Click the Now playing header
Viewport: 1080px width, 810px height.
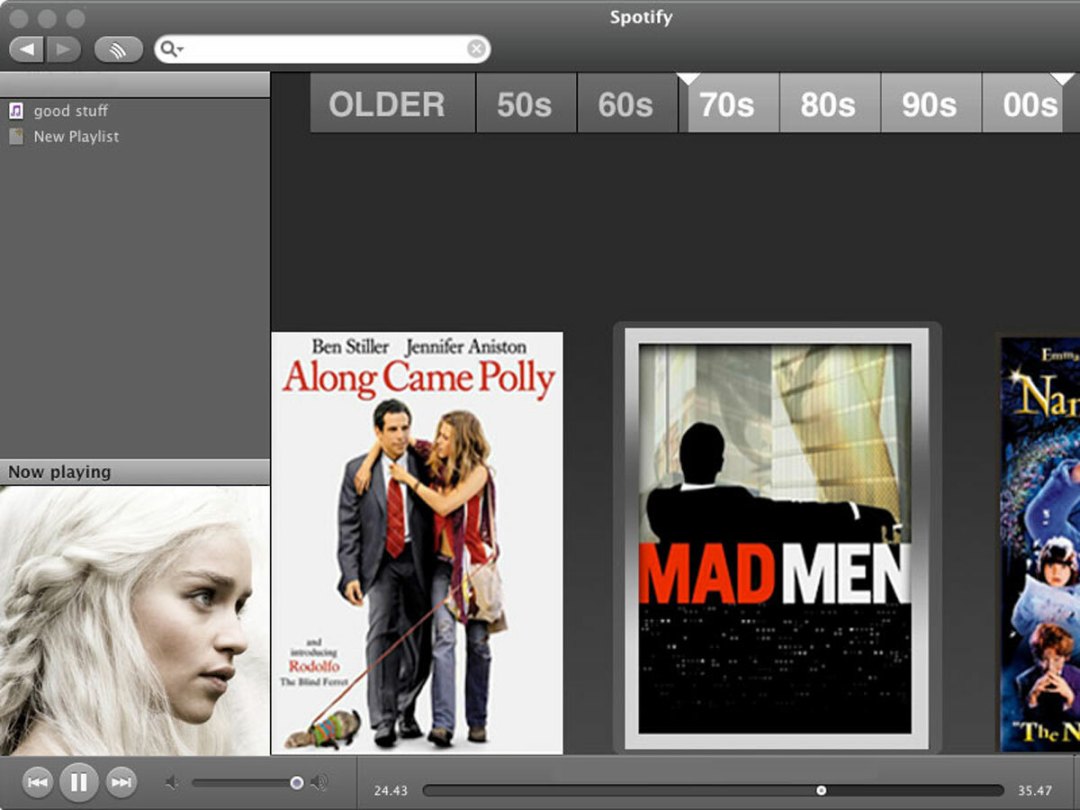coord(134,472)
